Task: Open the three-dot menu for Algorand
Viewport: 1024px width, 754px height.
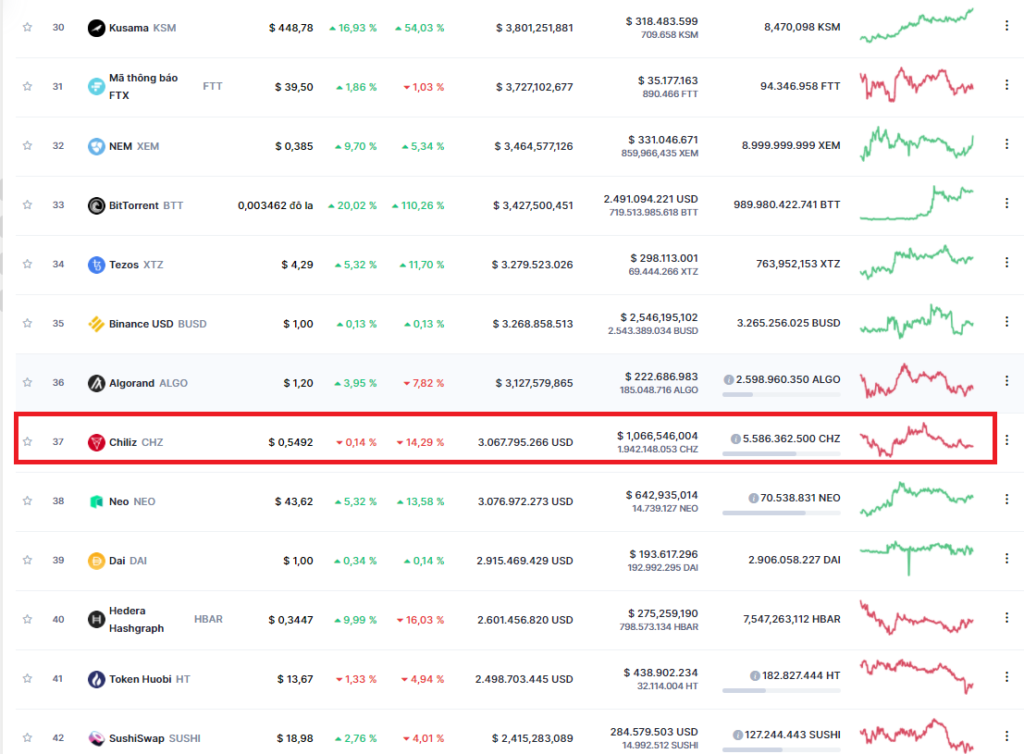Action: coord(1006,381)
